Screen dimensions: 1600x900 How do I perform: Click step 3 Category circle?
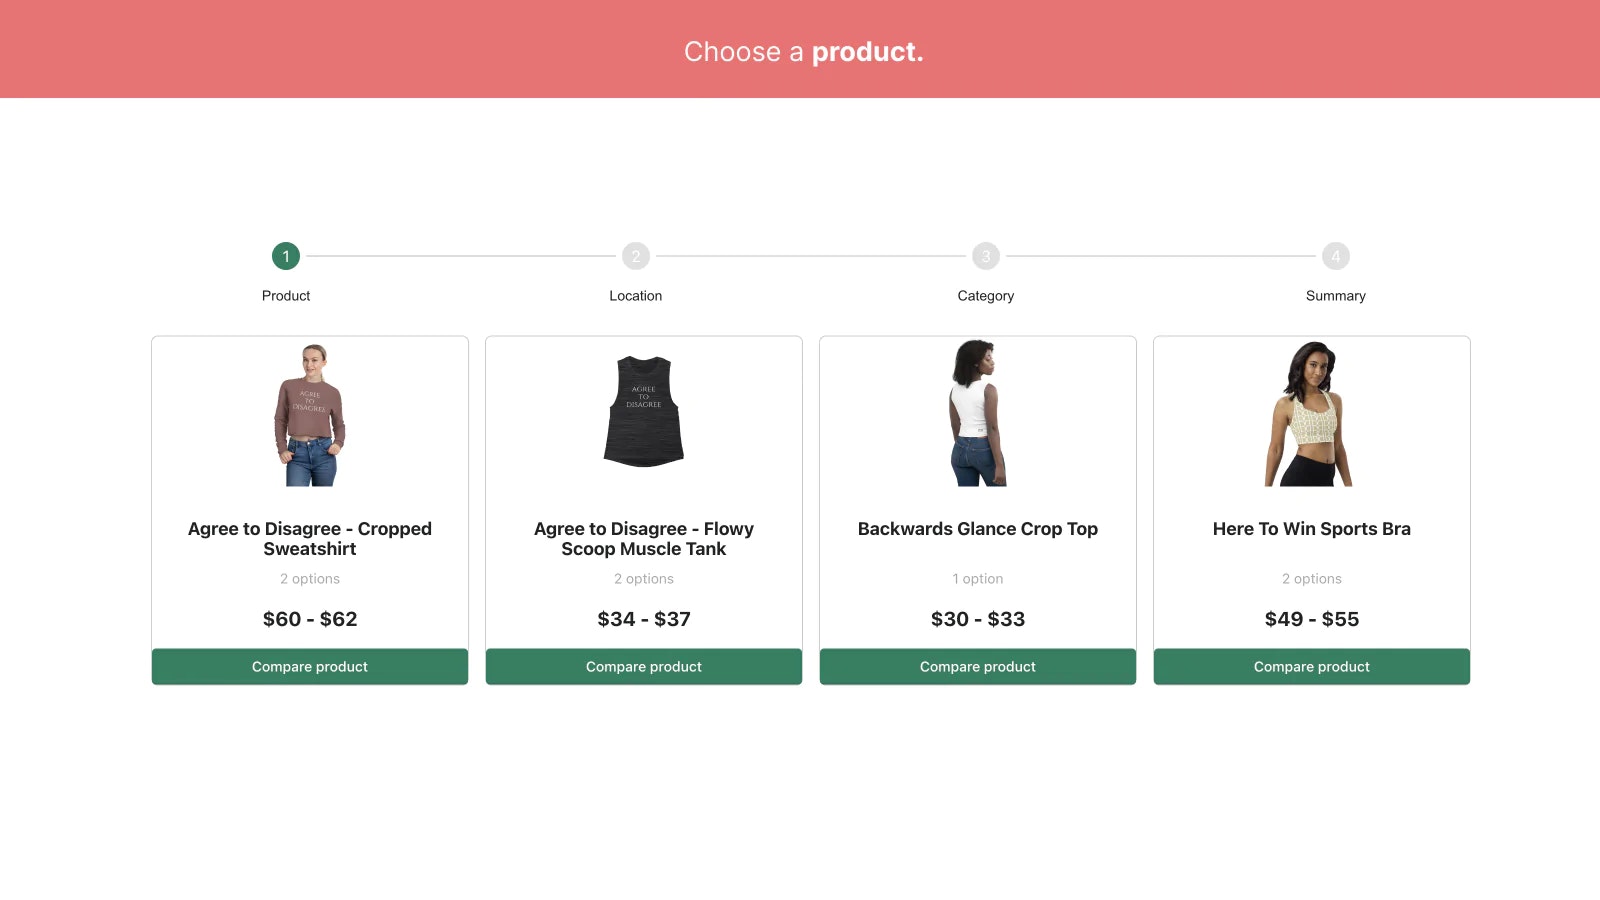[x=986, y=256]
